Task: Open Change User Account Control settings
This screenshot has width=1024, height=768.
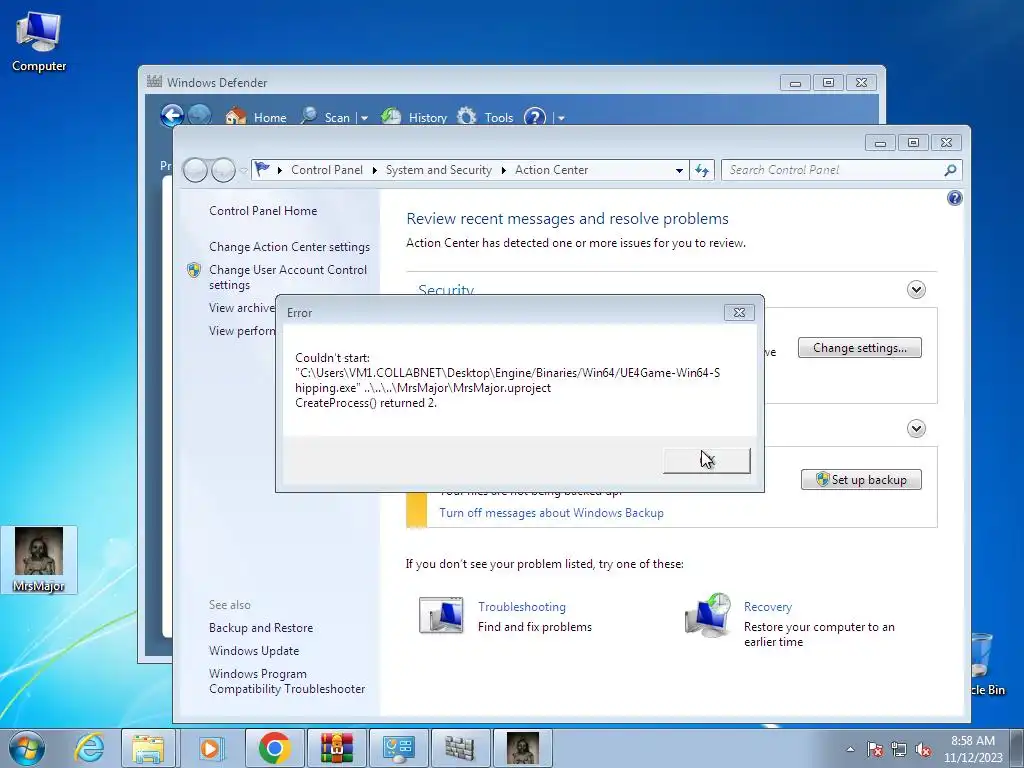Action: (x=287, y=277)
